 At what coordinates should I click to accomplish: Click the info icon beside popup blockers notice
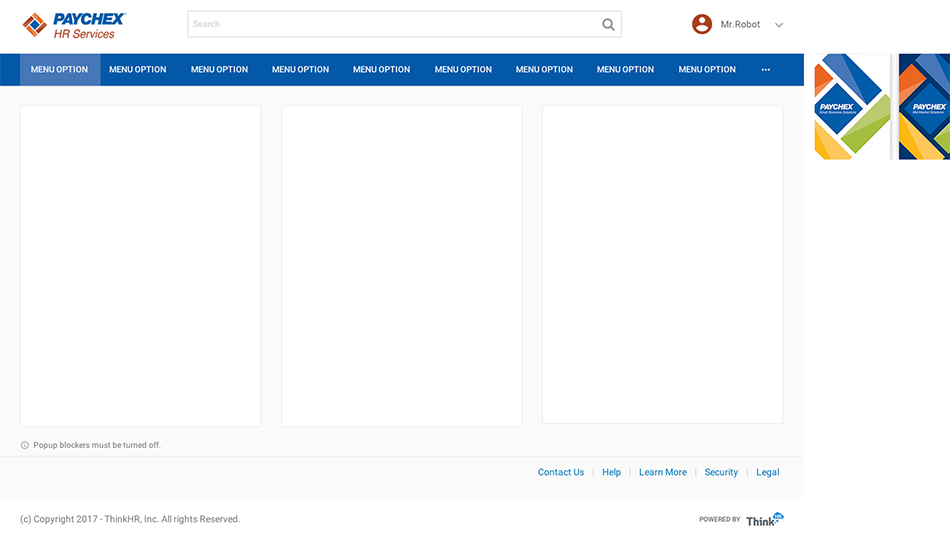tap(25, 445)
